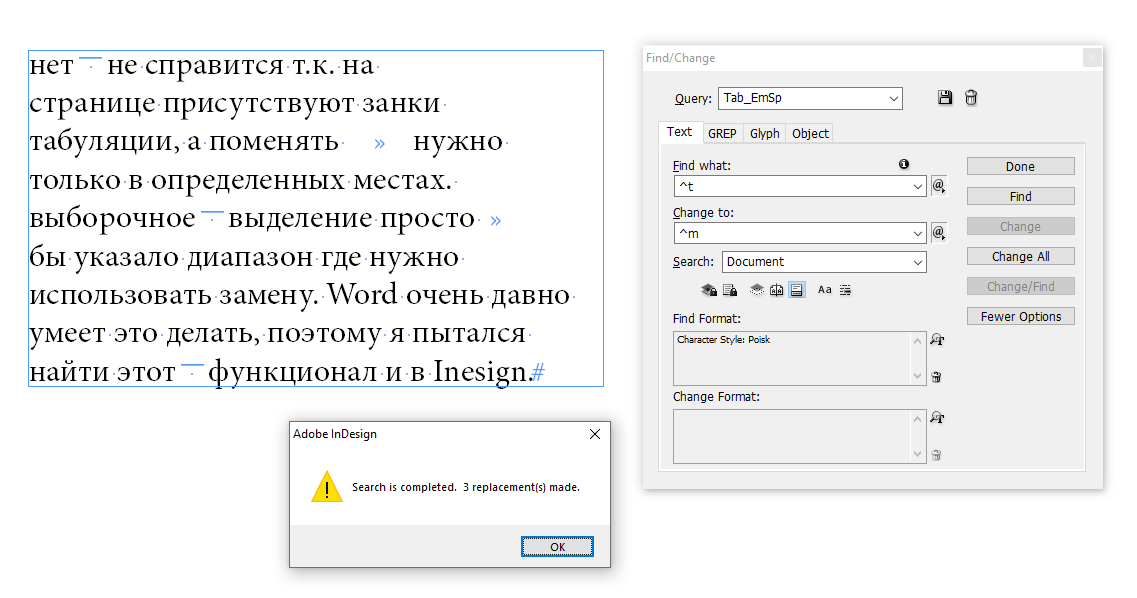Expand the Find what history dropdown arrow
The image size is (1137, 598).
917,187
